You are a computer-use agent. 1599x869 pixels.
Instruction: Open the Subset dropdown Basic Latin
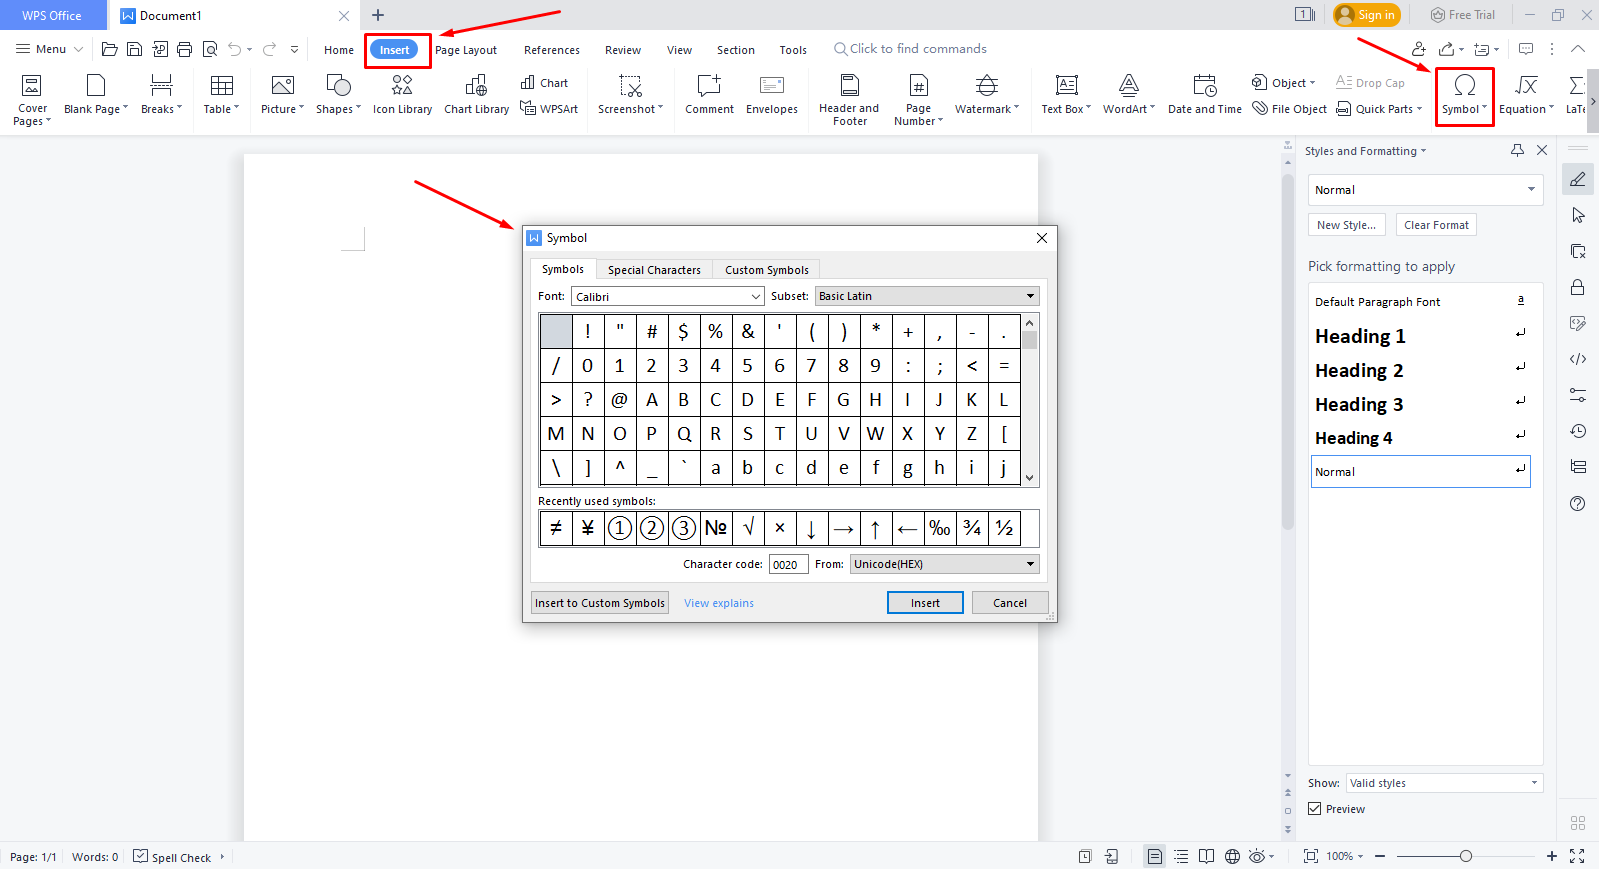(x=927, y=296)
